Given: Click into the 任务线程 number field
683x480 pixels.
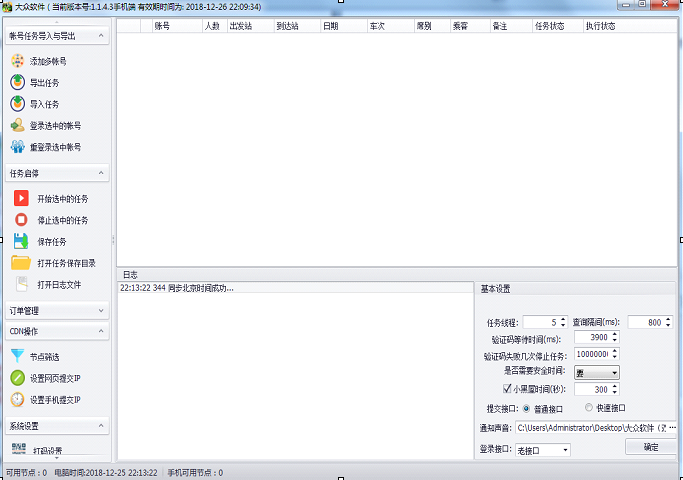Looking at the screenshot, I should pos(541,322).
